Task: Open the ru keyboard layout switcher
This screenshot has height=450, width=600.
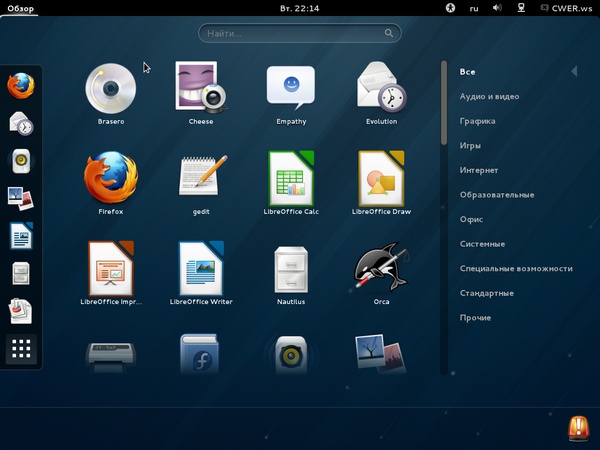Action: [474, 9]
